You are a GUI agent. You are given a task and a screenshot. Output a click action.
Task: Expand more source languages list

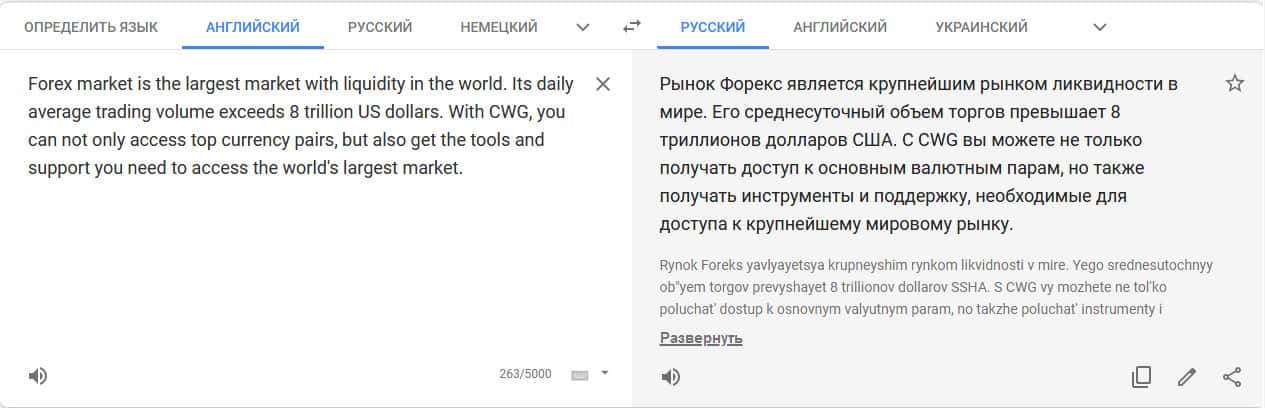click(583, 27)
